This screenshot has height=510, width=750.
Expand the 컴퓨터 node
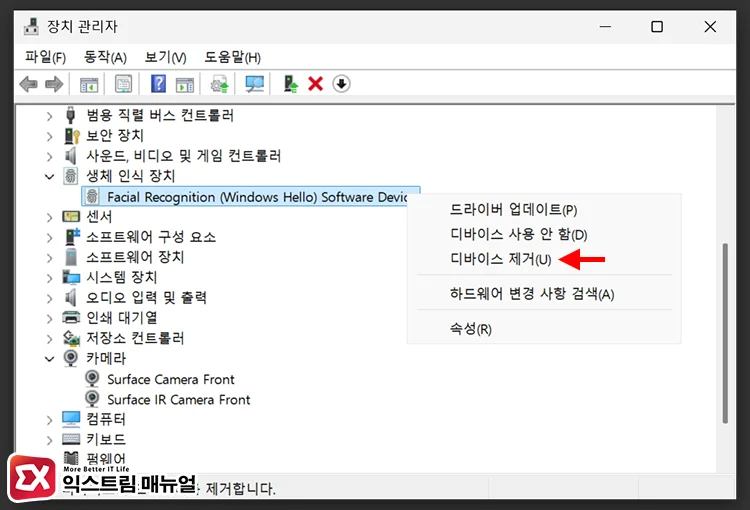(49, 420)
